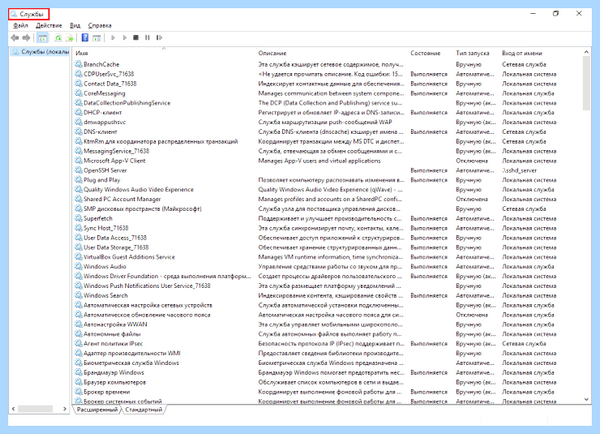Viewport: 600px width, 434px height.
Task: Sort by the Имя column header
Action: (x=165, y=53)
